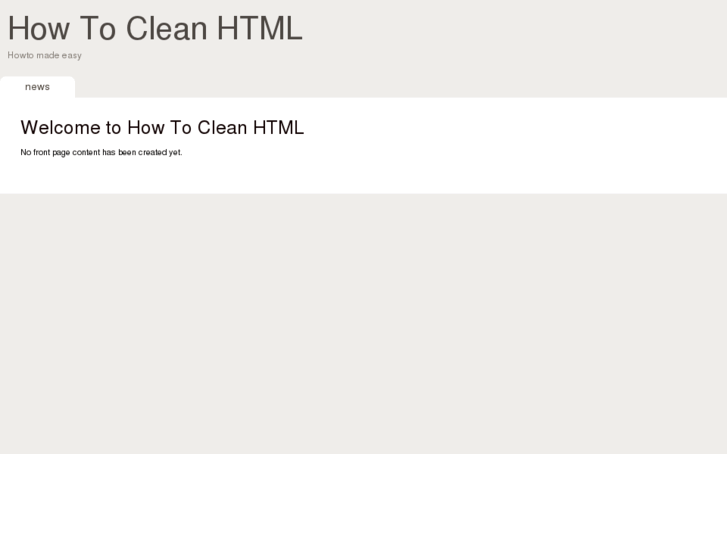727x545 pixels.
Task: Click the word Welcome in the page heading
Action: click(x=59, y=128)
